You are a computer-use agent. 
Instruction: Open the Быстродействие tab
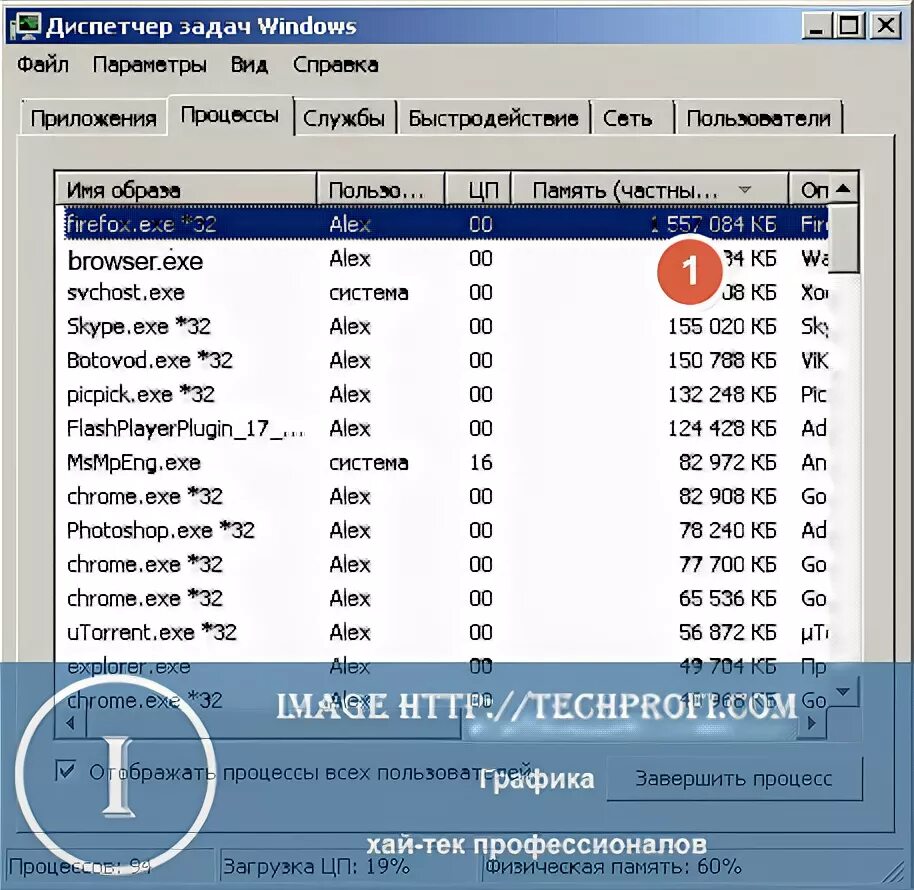(x=493, y=118)
